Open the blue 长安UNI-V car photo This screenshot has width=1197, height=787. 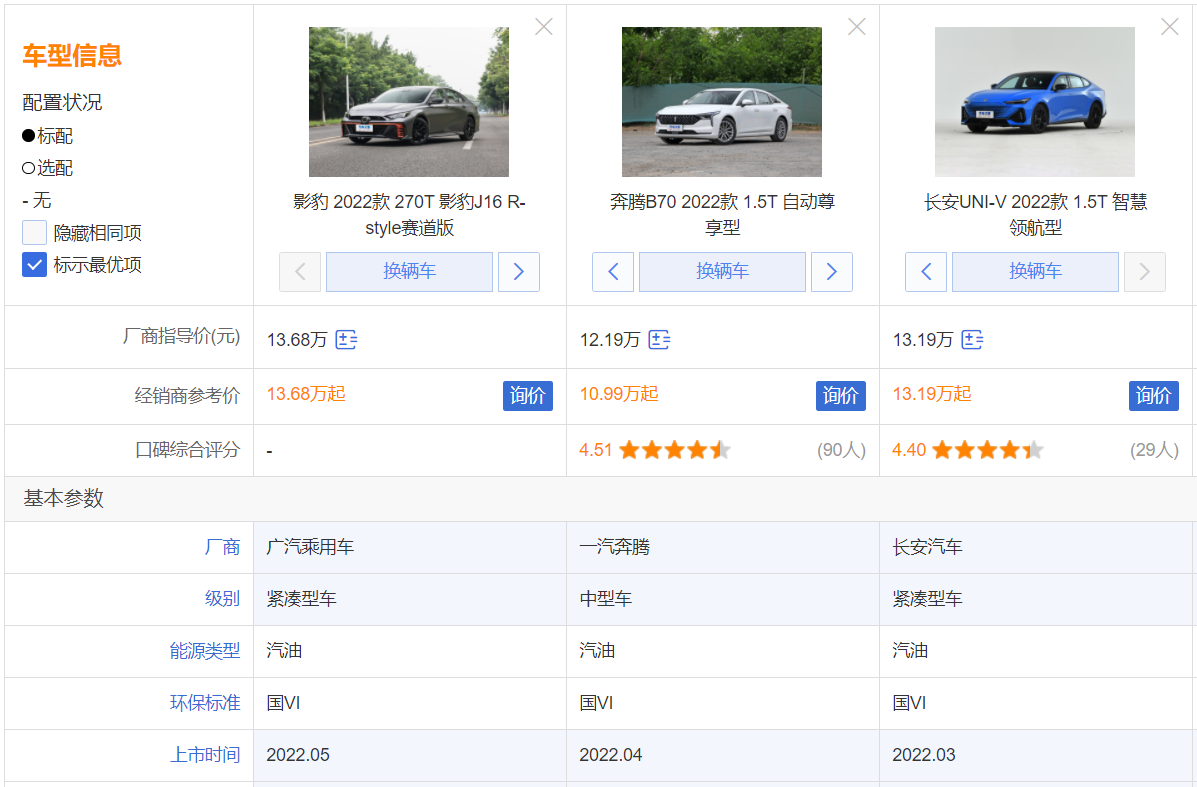coord(1035,102)
